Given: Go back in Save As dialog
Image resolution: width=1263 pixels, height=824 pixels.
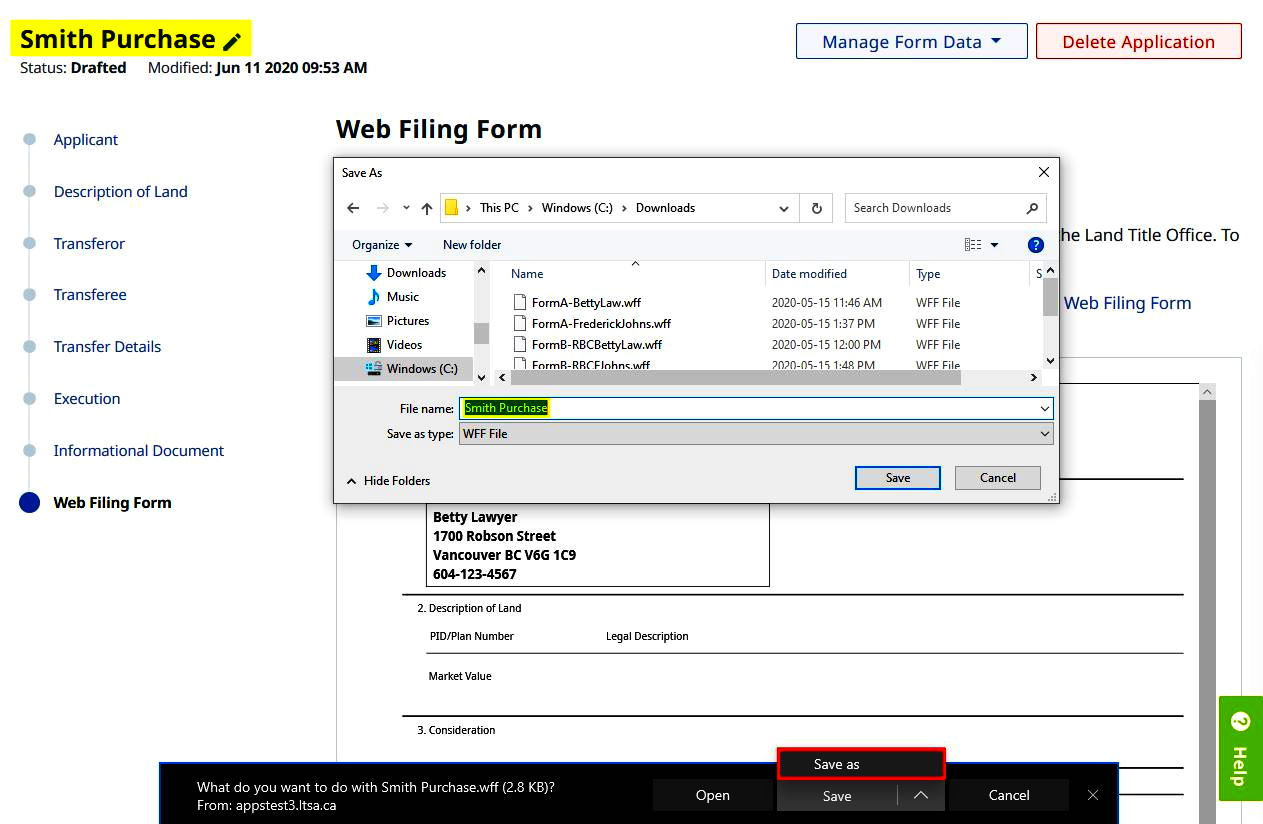Looking at the screenshot, I should 352,208.
